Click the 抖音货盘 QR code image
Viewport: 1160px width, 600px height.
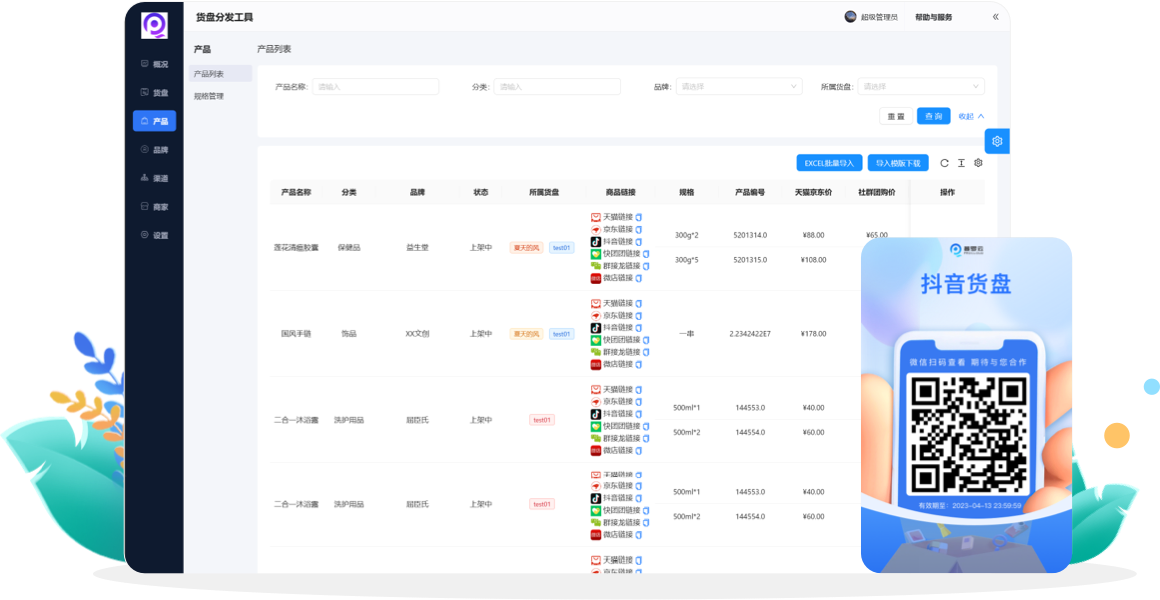pyautogui.click(x=969, y=435)
